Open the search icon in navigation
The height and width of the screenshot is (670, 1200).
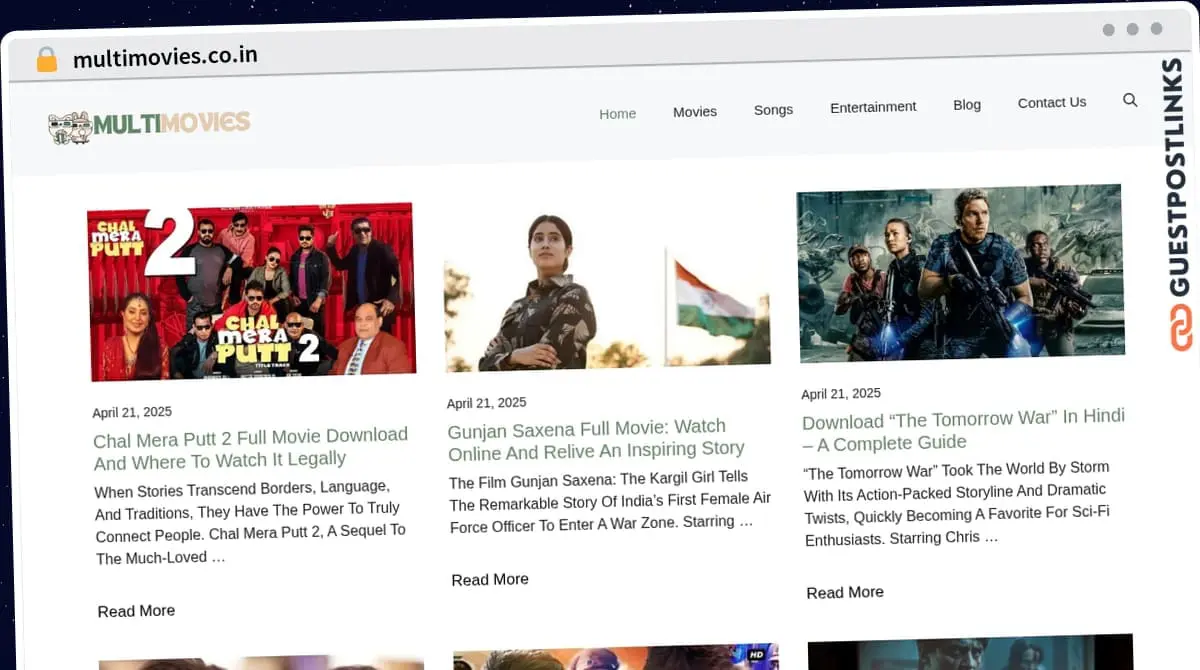pos(1130,100)
